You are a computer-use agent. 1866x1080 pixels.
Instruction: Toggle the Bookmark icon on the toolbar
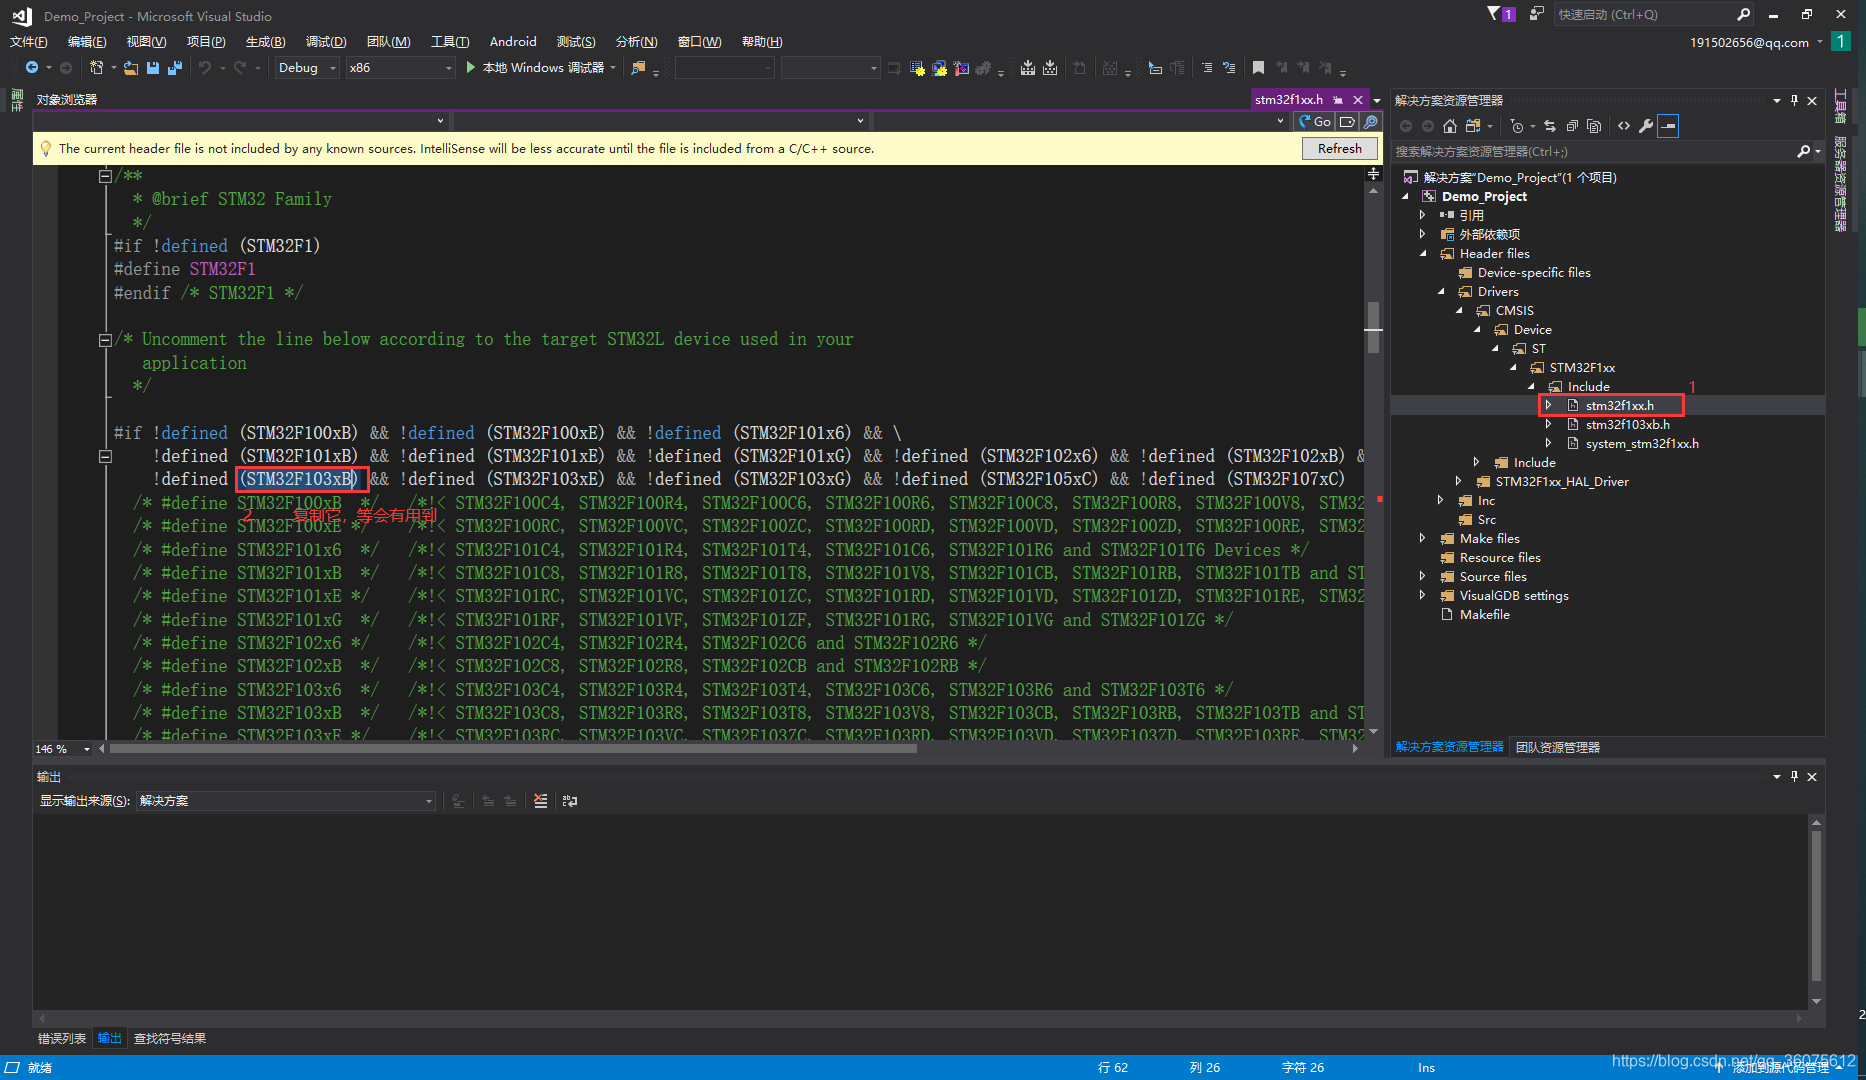pos(1258,67)
